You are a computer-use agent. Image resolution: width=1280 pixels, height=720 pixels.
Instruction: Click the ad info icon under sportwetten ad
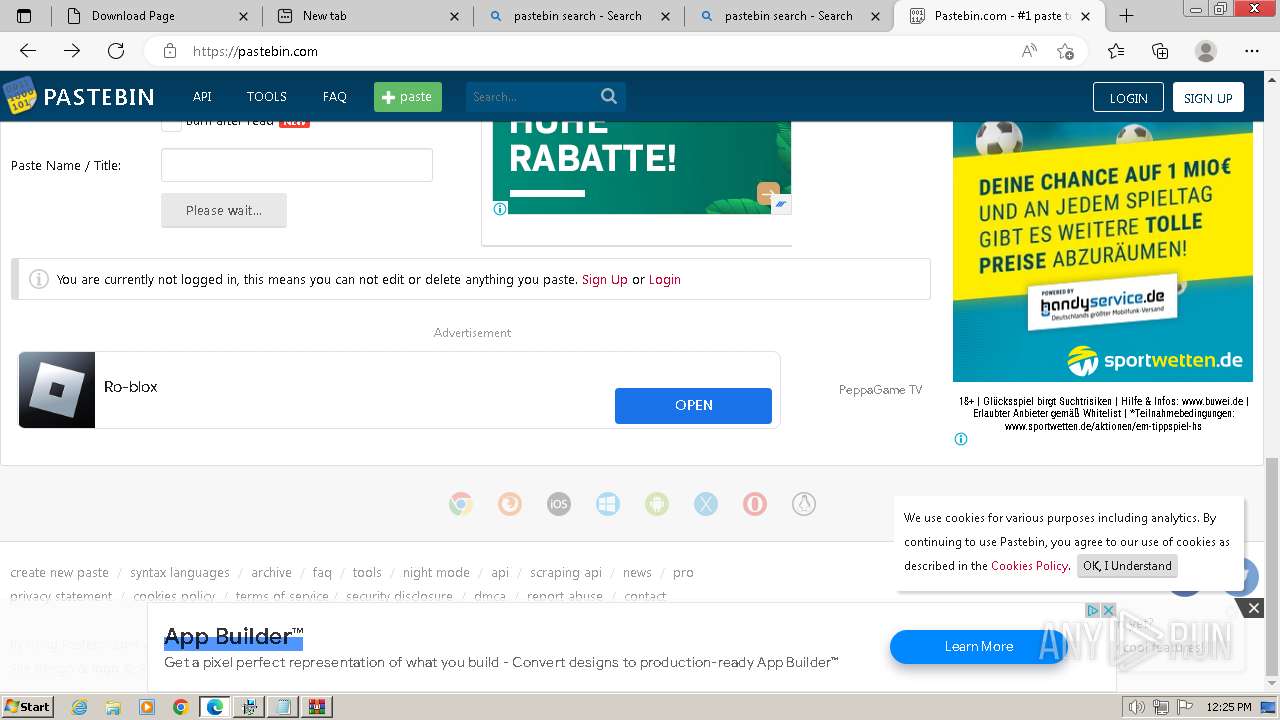pyautogui.click(x=961, y=439)
